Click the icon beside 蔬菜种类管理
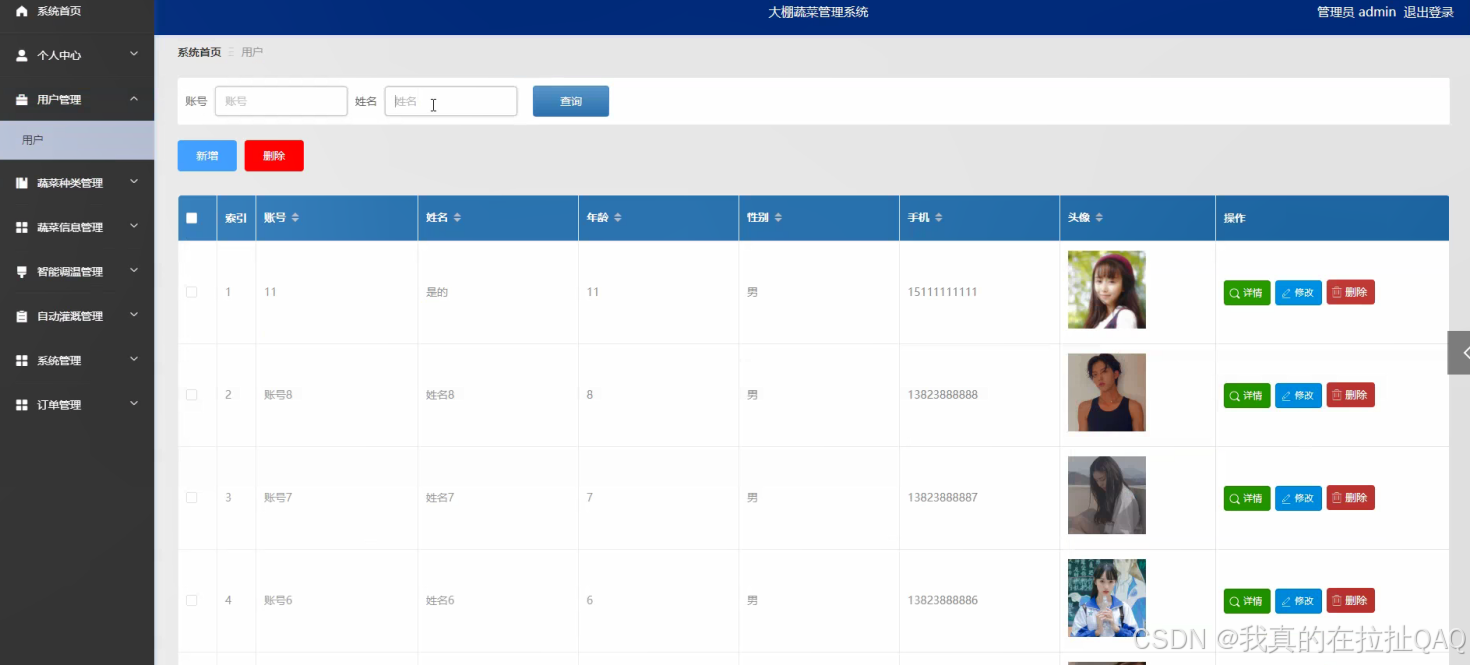1470x665 pixels. coord(22,184)
